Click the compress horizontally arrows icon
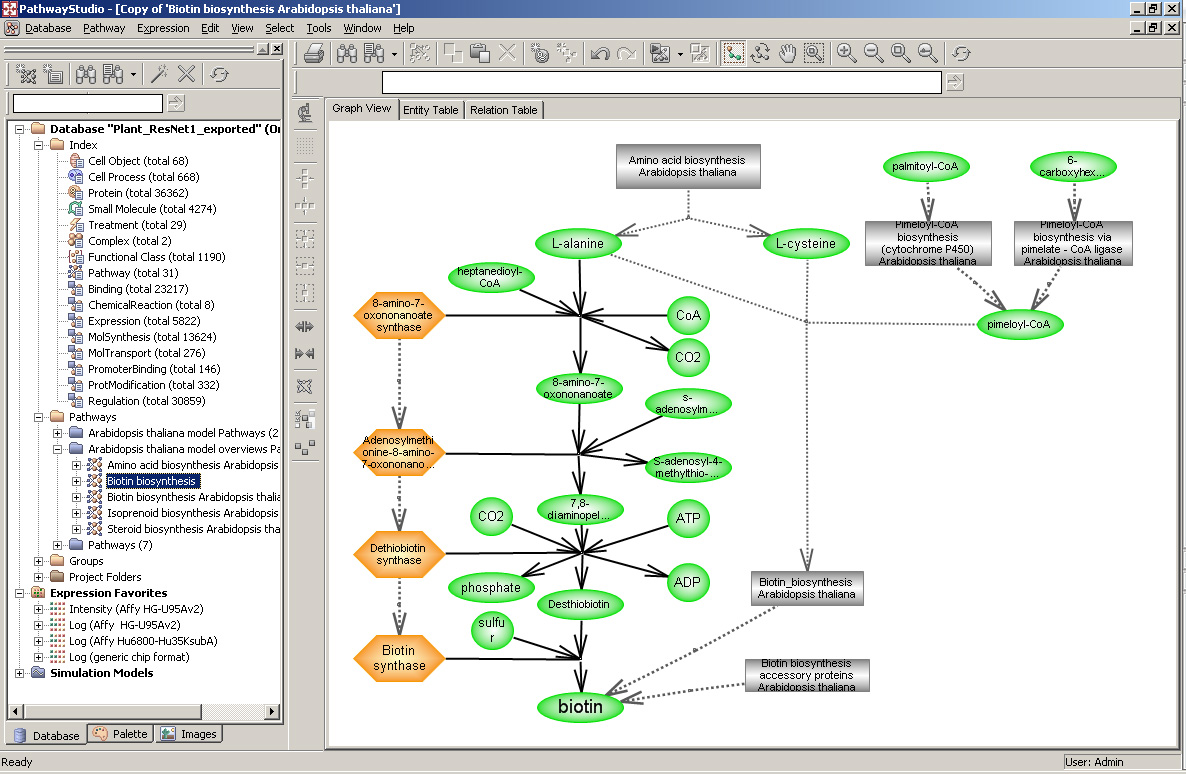1186x774 pixels. (x=305, y=353)
